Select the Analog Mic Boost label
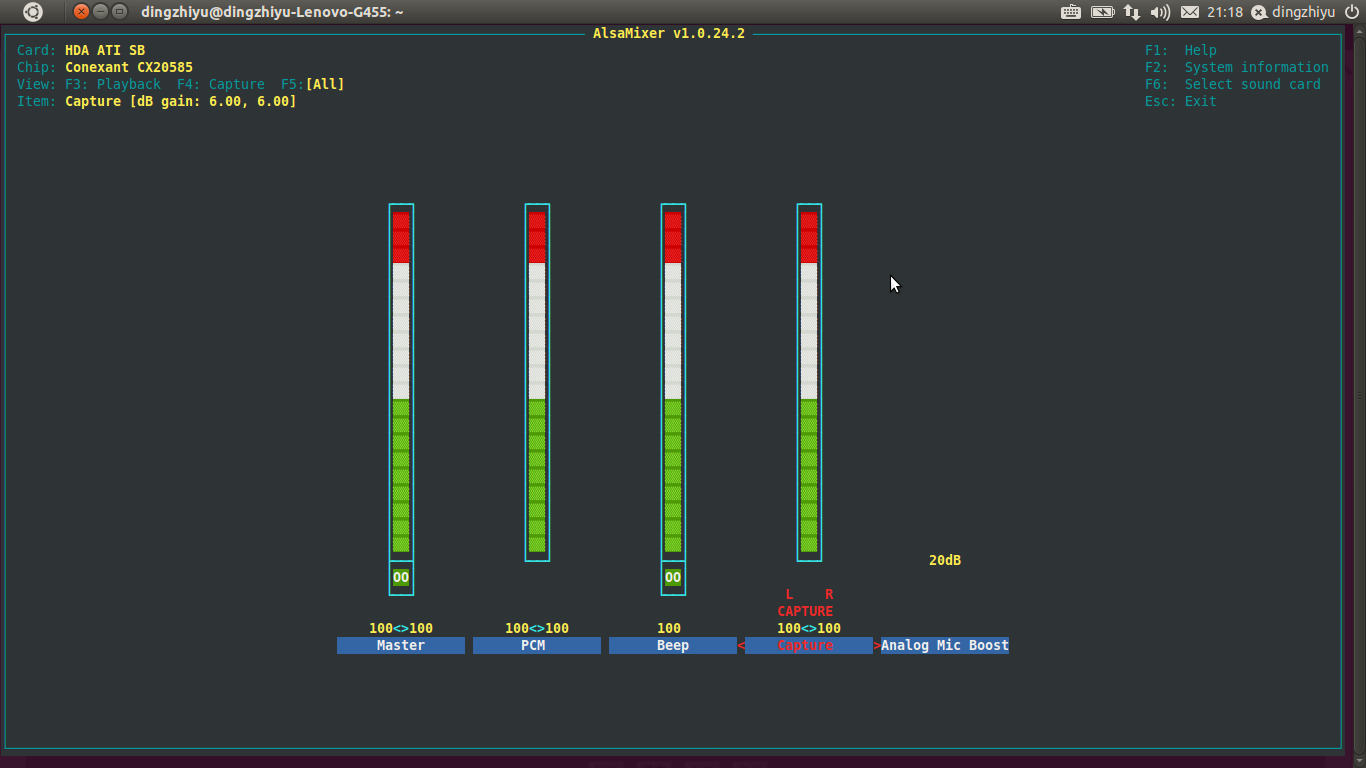Screen dimensions: 1366x768 click(x=945, y=646)
